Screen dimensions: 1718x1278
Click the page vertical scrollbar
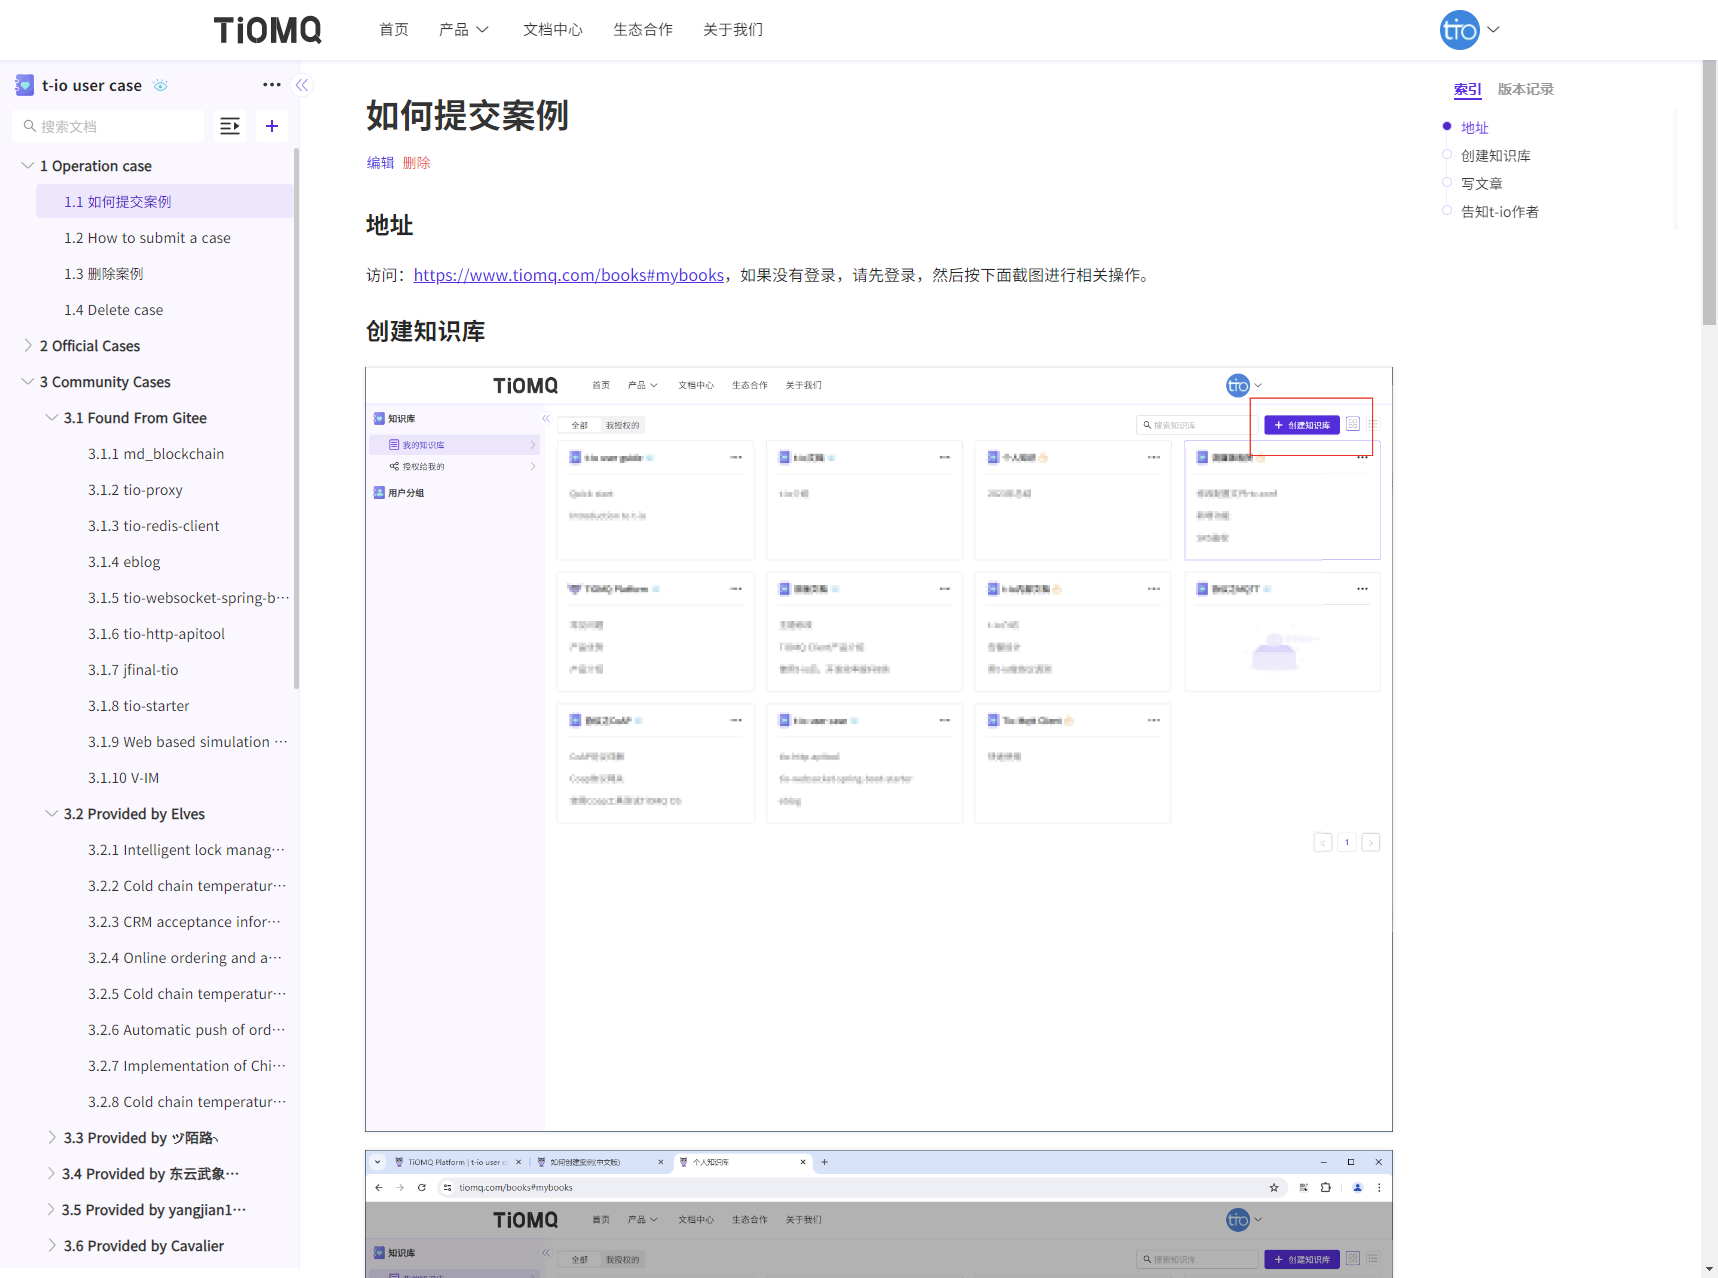(x=1709, y=192)
